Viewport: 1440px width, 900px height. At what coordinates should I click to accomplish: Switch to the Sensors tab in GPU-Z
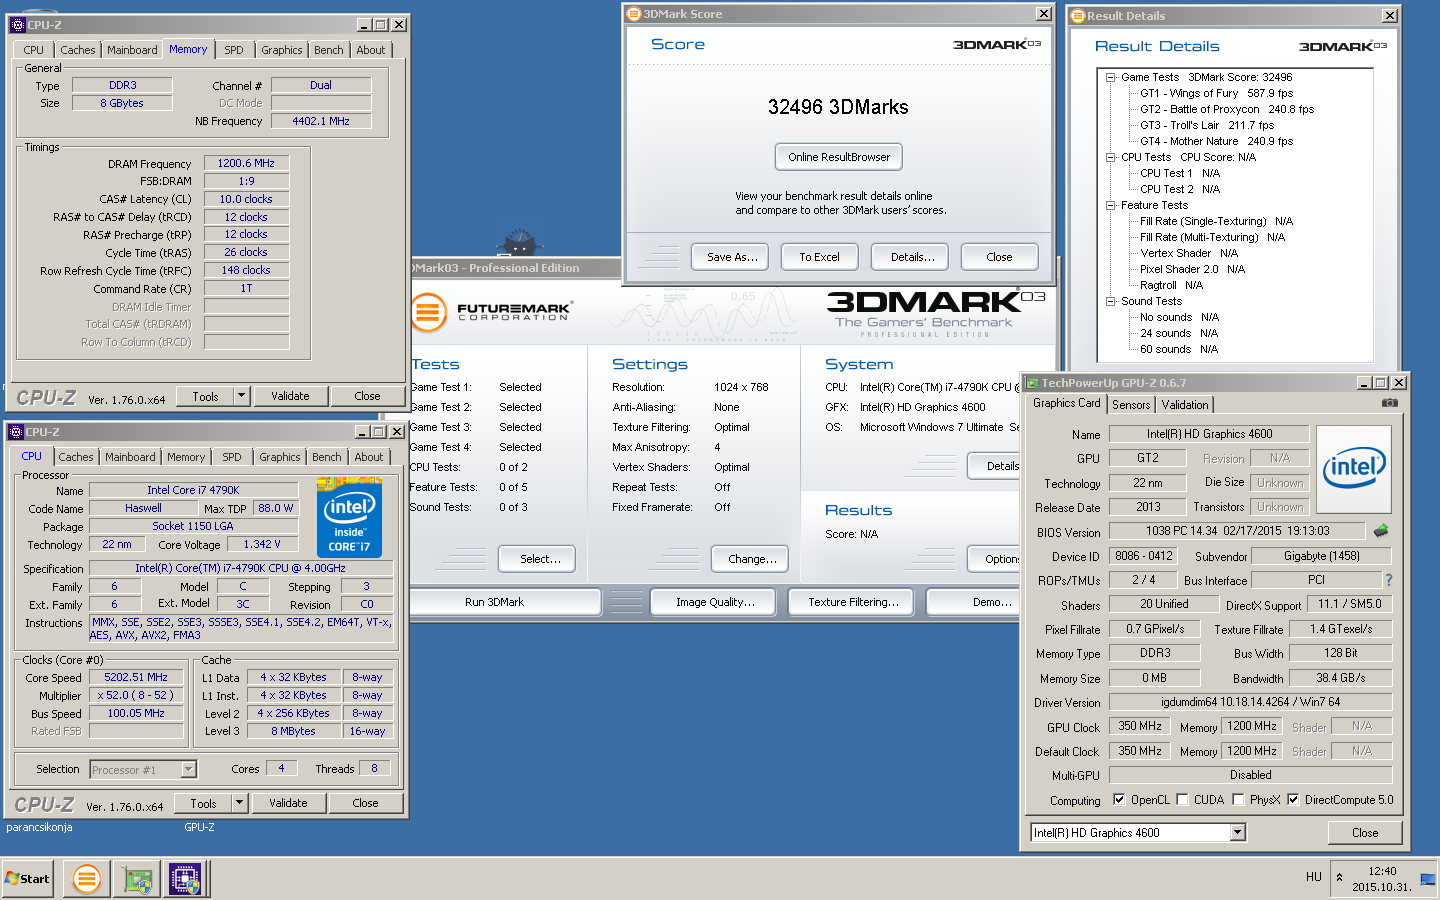click(1131, 405)
